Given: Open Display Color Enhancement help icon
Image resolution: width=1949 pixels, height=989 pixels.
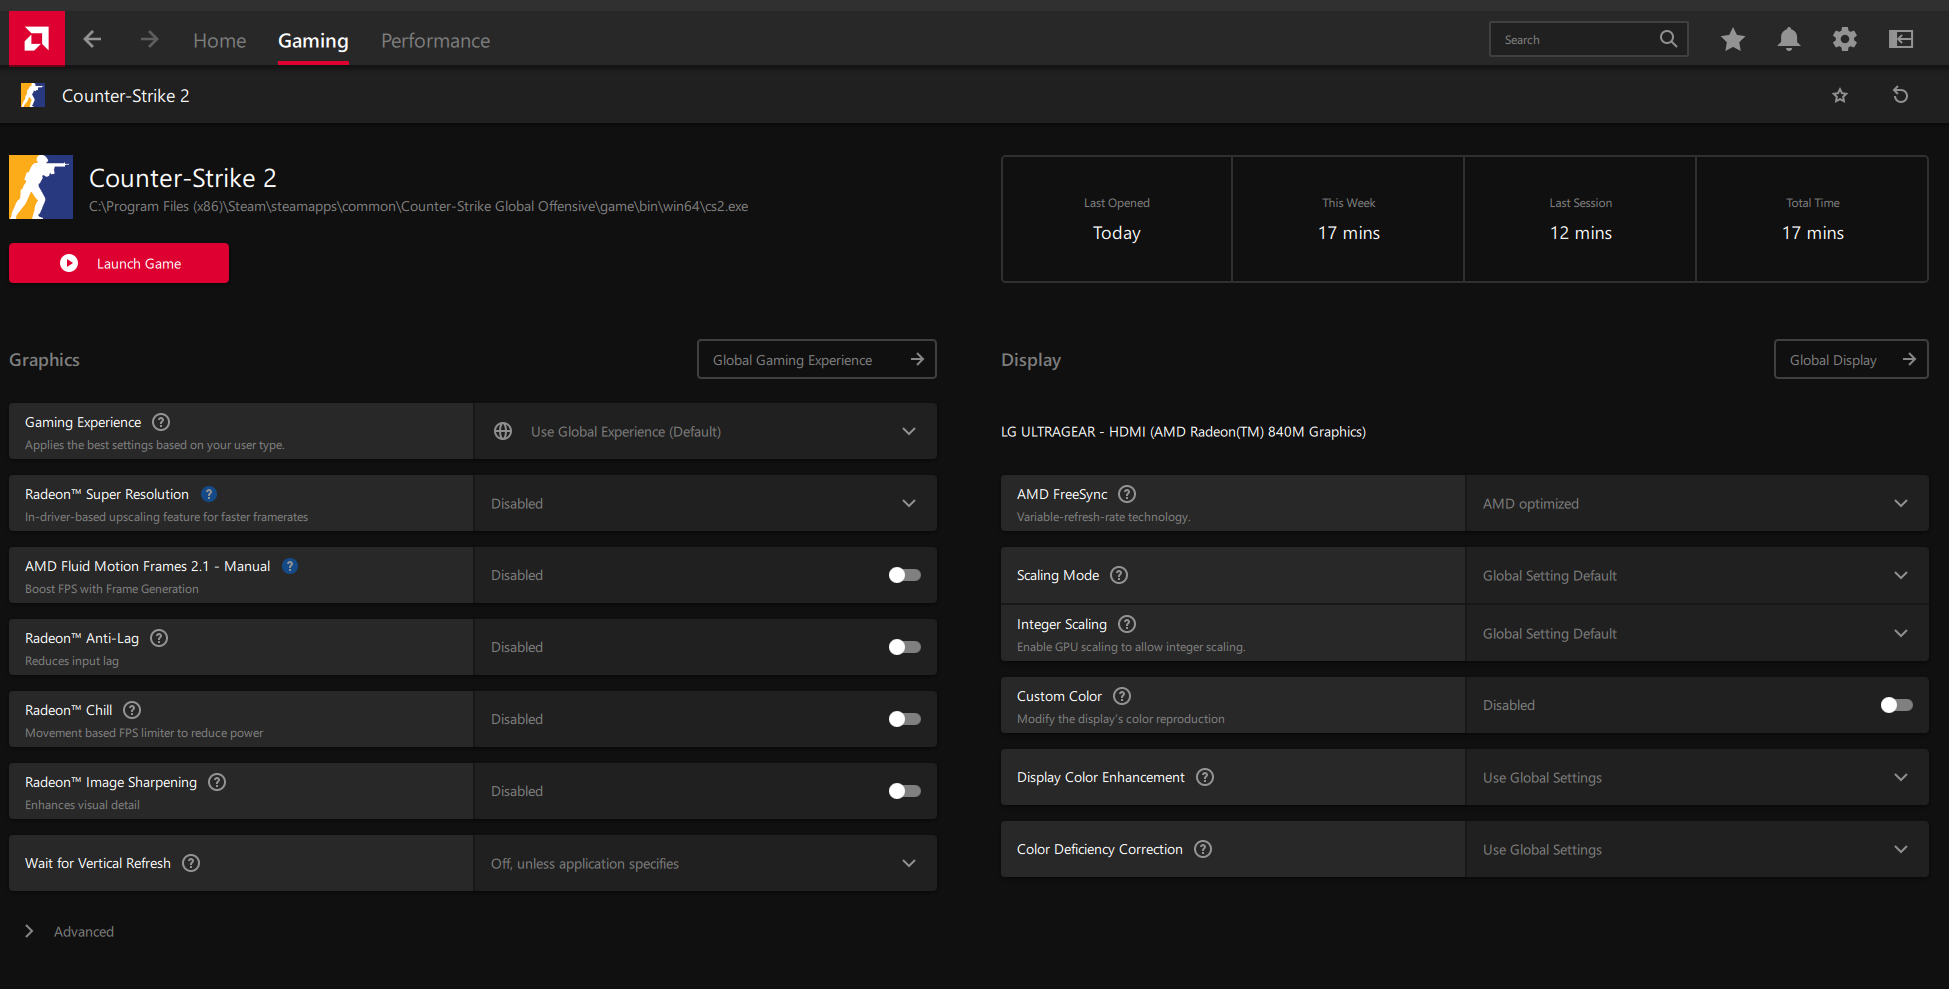Looking at the screenshot, I should 1205,777.
